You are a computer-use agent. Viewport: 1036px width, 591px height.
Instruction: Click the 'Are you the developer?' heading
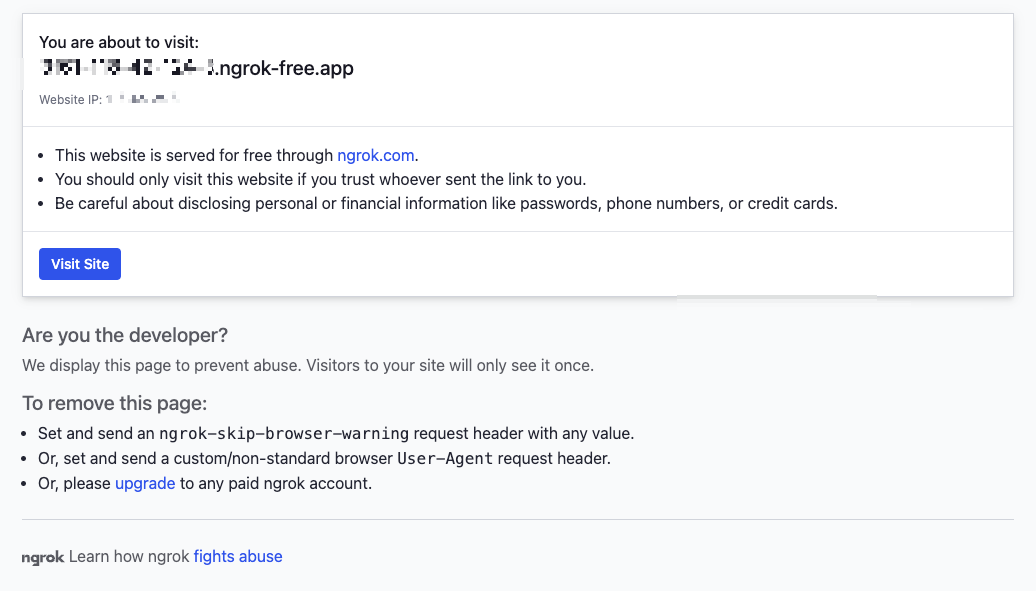125,334
